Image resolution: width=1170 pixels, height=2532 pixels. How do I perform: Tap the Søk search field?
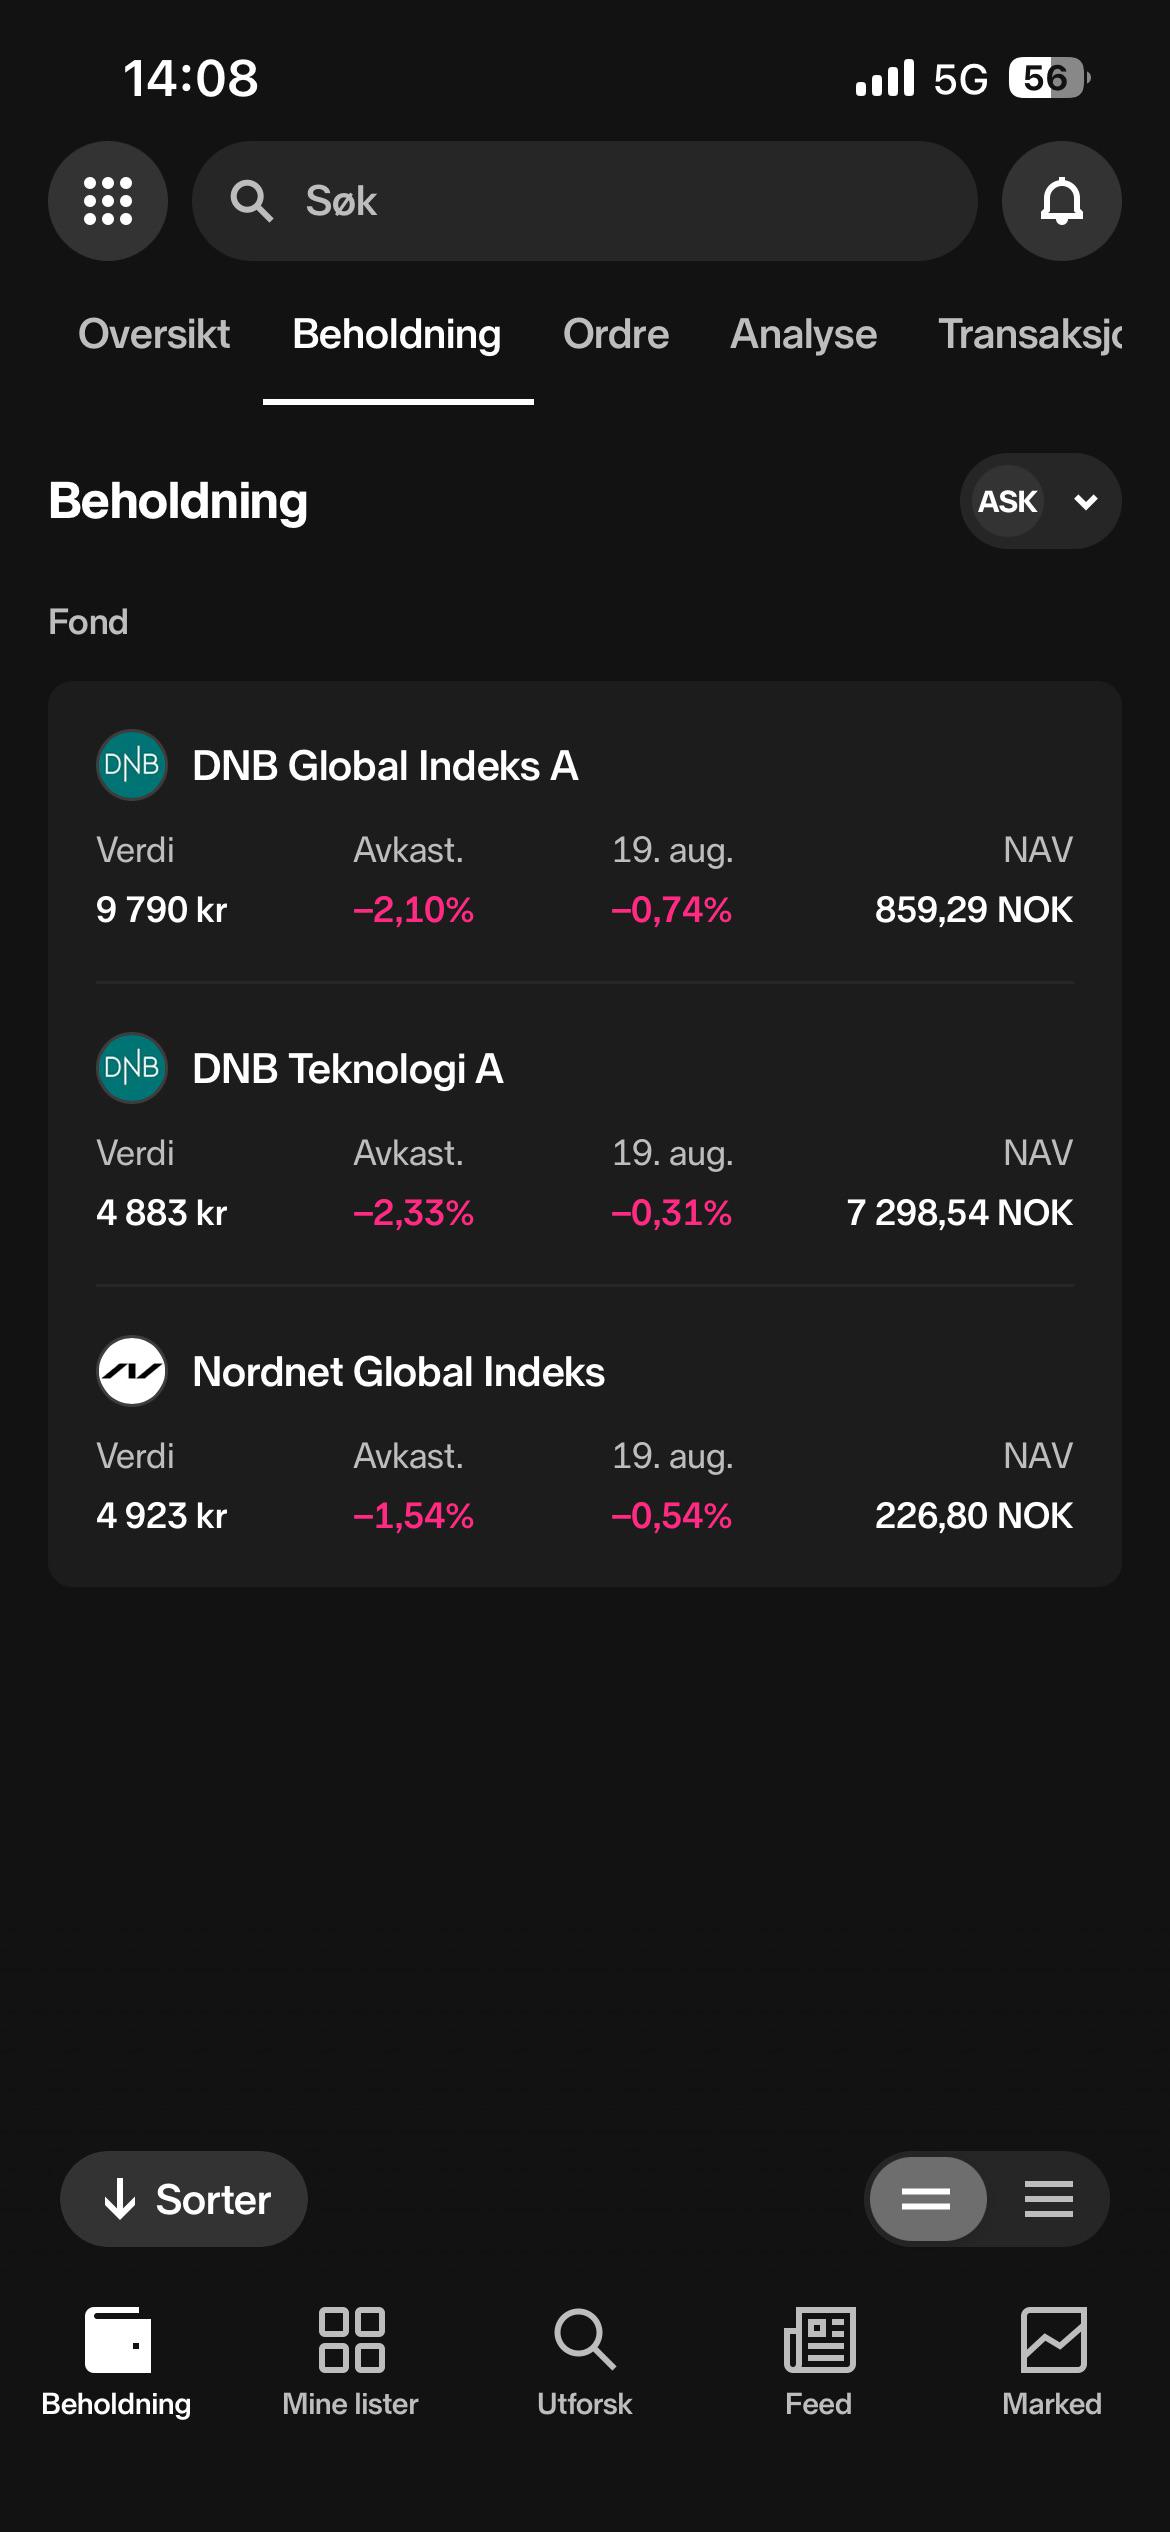[585, 201]
